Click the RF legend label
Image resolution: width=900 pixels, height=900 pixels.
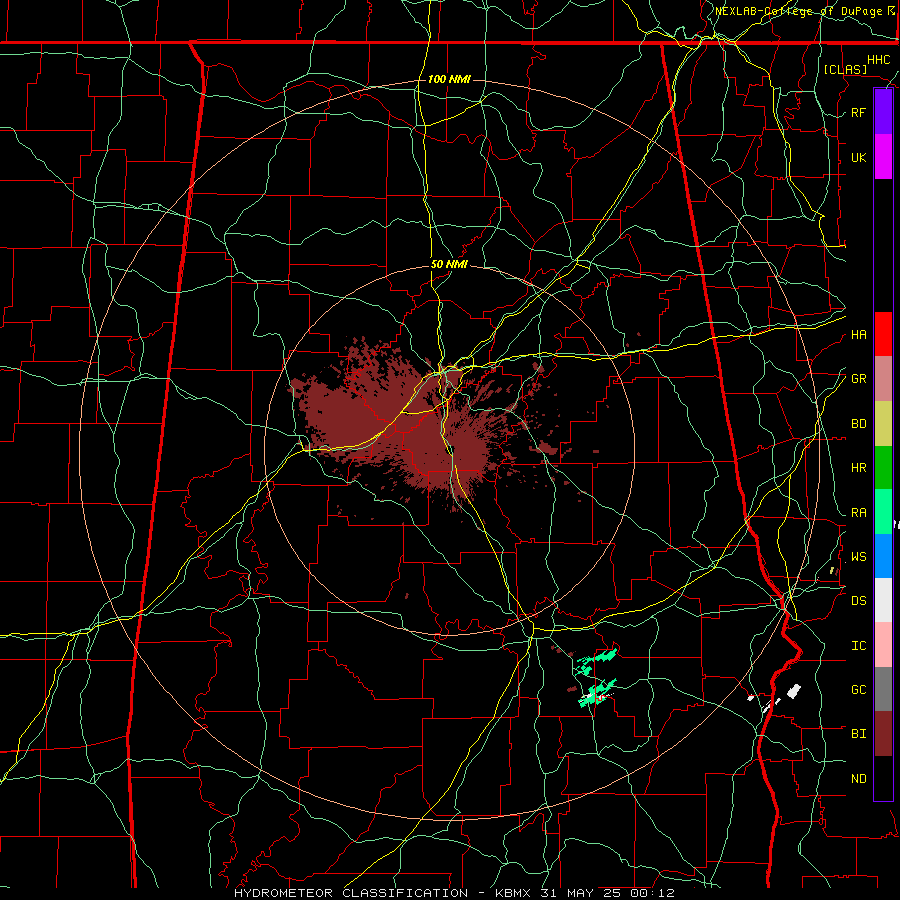pos(858,112)
